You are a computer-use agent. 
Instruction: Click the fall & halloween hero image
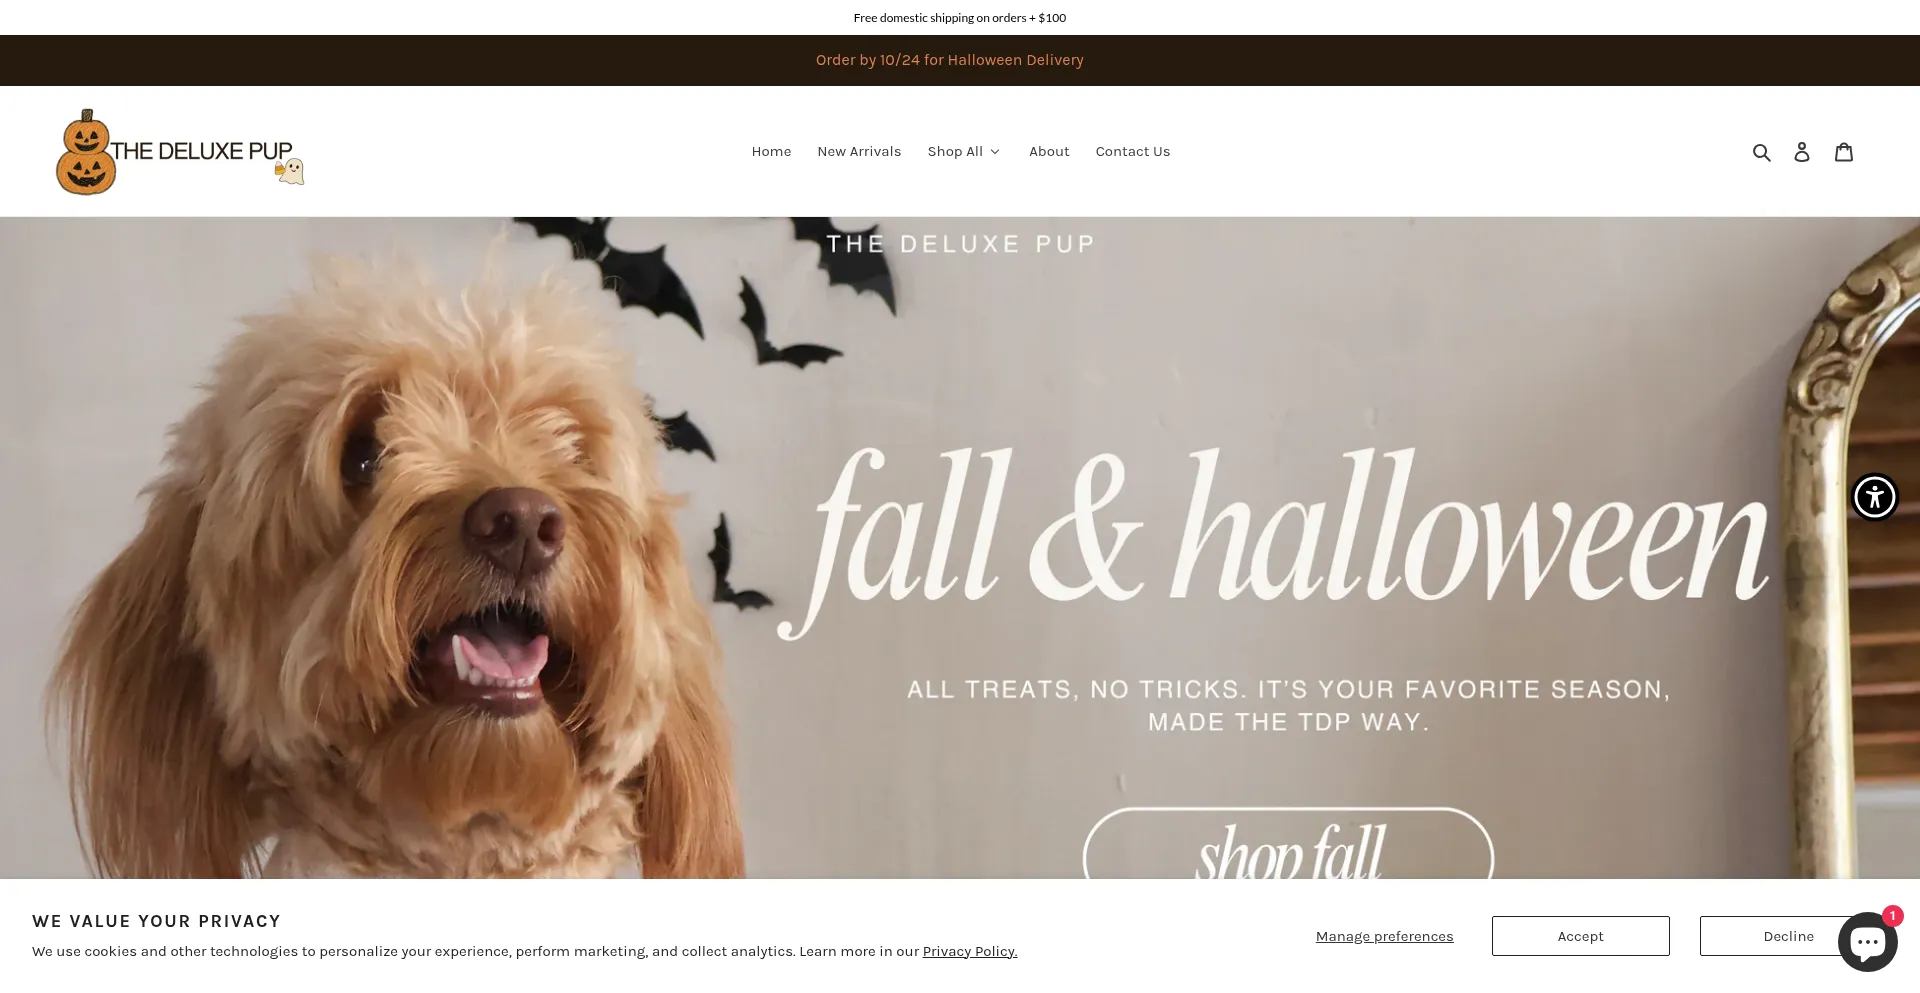[960, 548]
